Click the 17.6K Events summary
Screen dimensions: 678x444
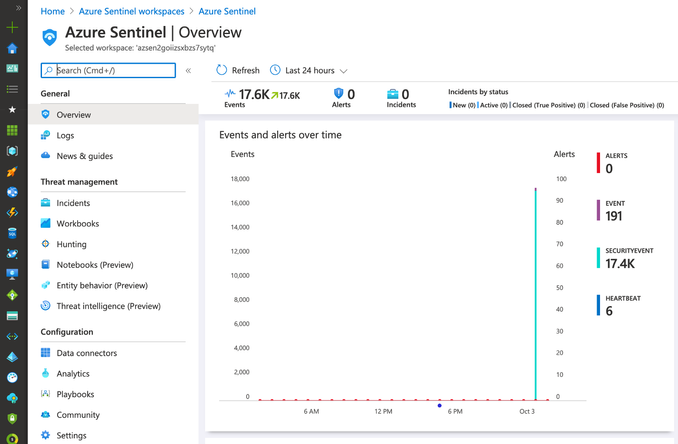[262, 98]
